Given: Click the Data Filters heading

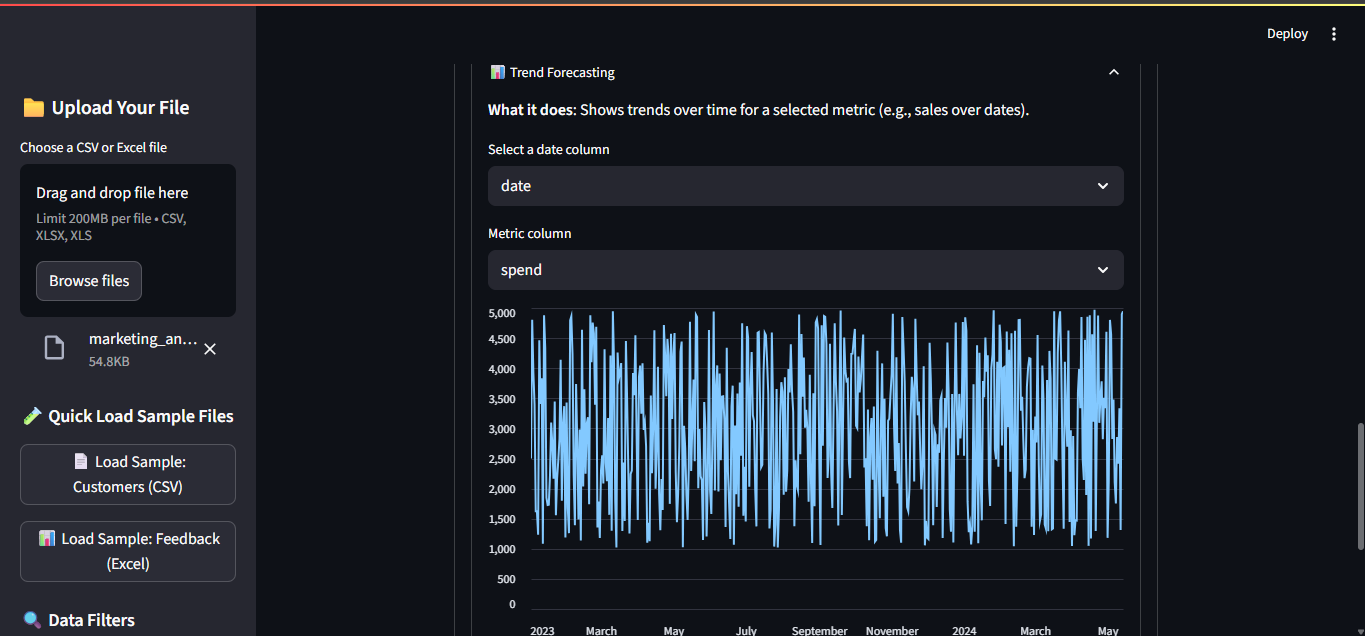Looking at the screenshot, I should [x=91, y=620].
